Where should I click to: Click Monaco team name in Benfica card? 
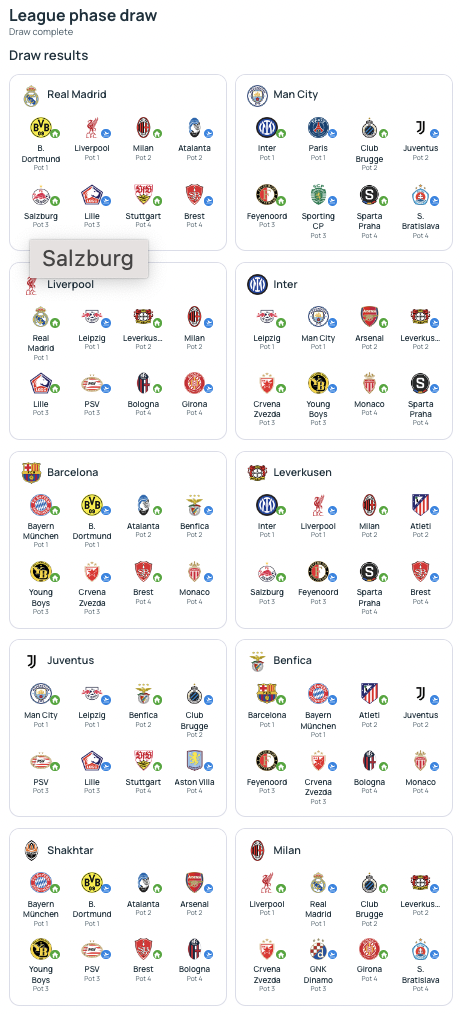[421, 782]
